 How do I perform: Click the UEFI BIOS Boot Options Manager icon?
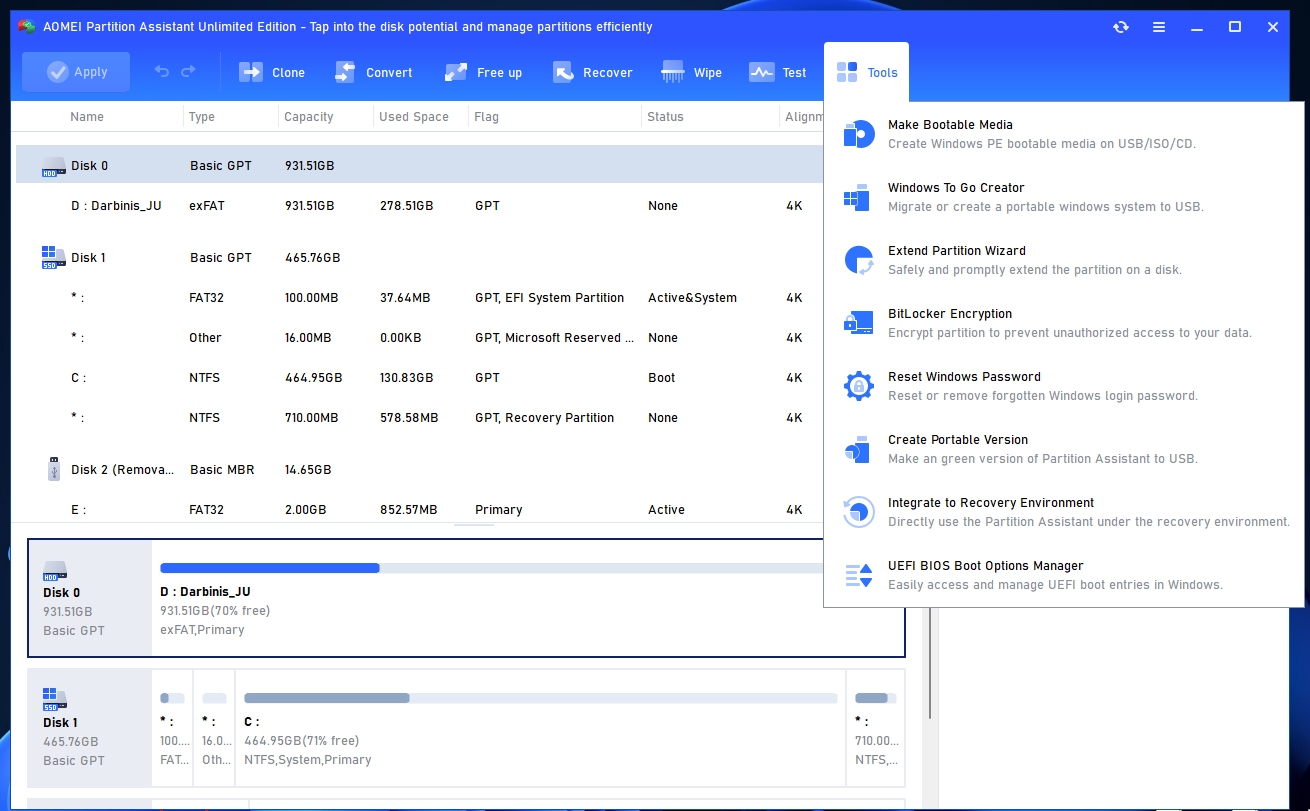pos(859,575)
